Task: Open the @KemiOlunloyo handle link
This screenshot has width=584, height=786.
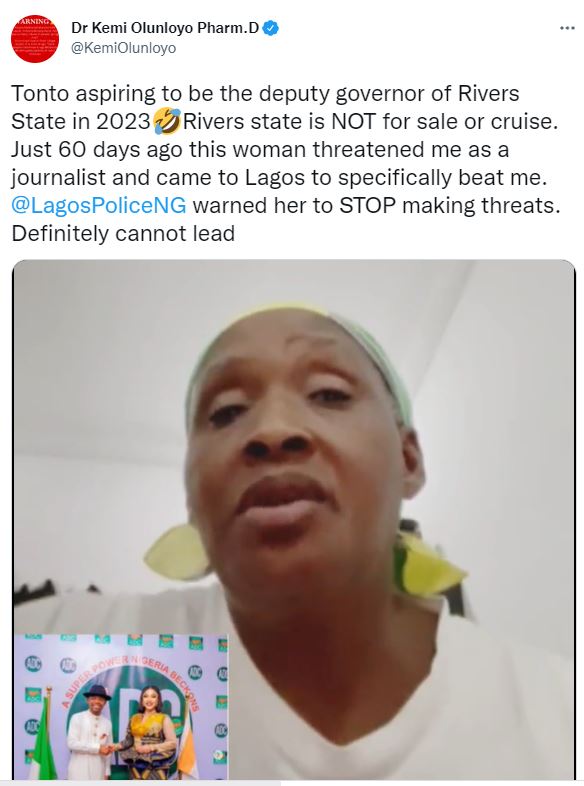Action: [124, 48]
